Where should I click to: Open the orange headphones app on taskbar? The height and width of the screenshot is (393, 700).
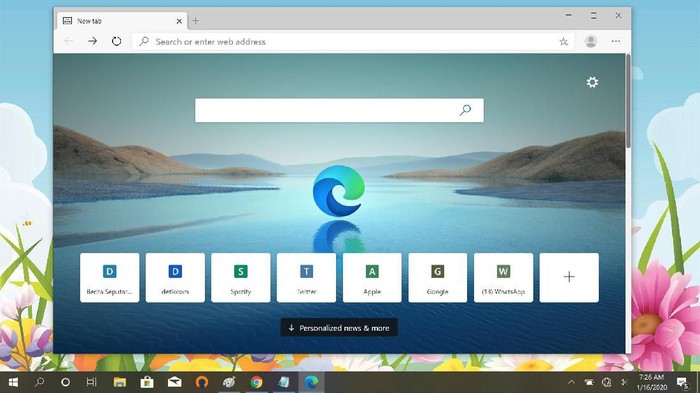coord(202,382)
